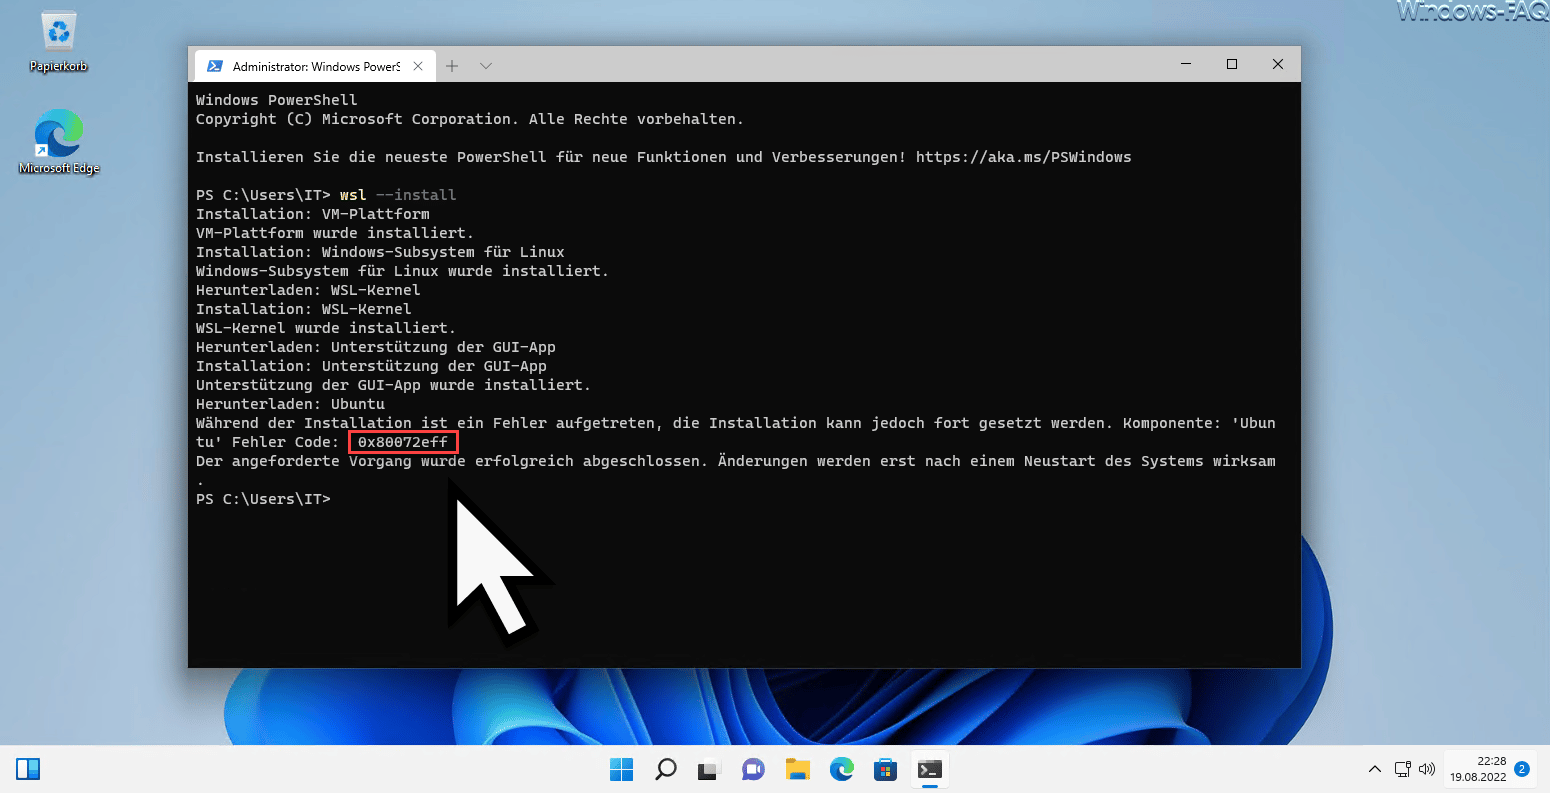This screenshot has height=793, width=1550.
Task: Open File Explorer from the taskbar
Action: click(x=797, y=769)
